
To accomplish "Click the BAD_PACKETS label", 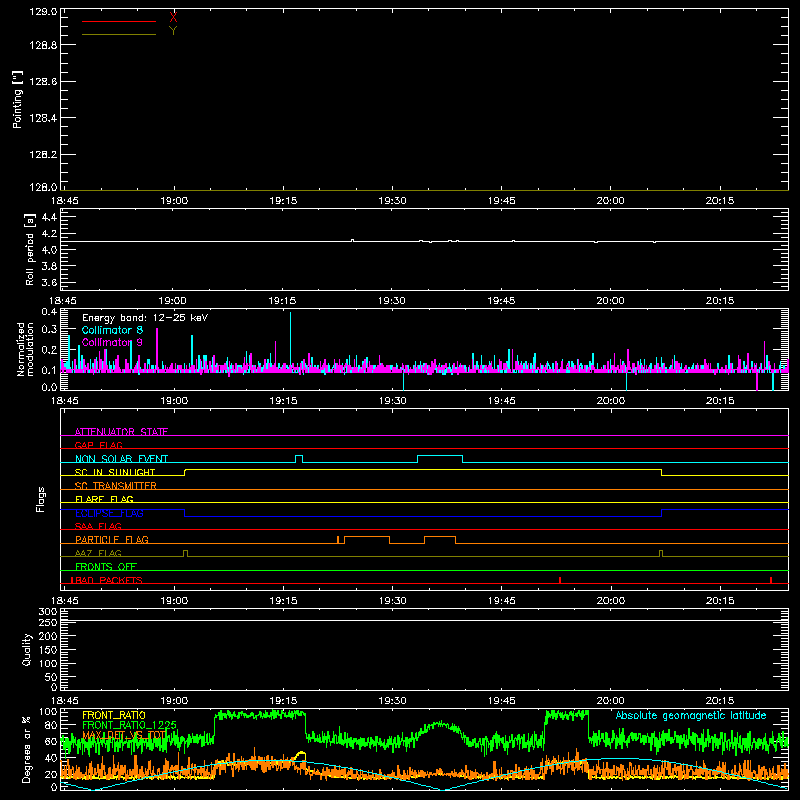I will tap(107, 580).
